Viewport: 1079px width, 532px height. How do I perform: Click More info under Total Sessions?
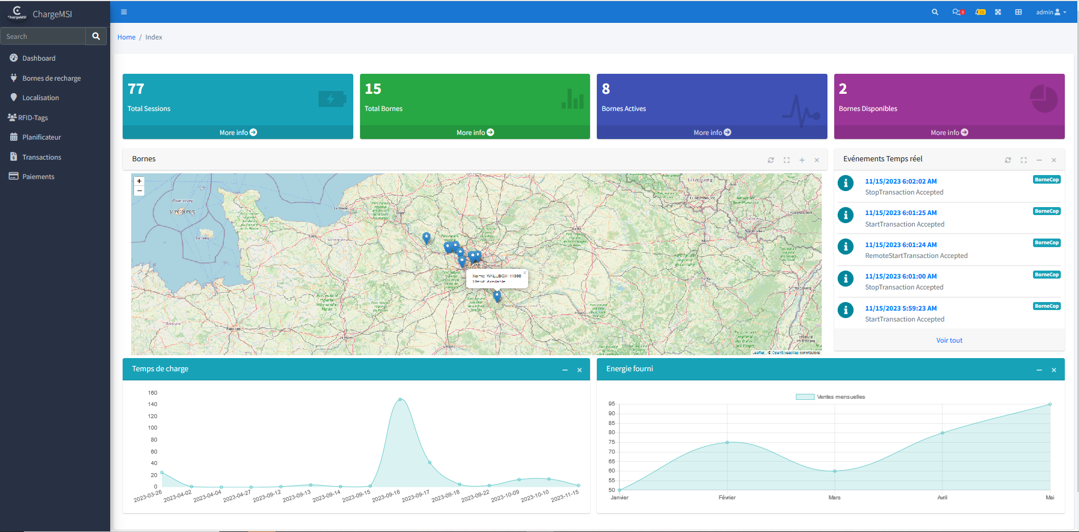click(x=238, y=132)
